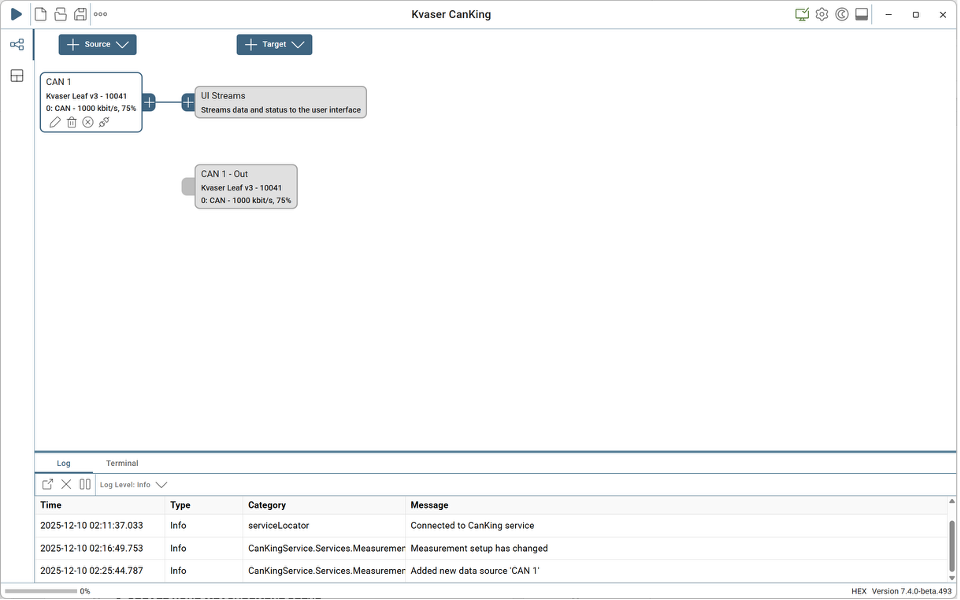The image size is (960, 600).
Task: Open the measurement setup view in the sidebar
Action: (17, 45)
